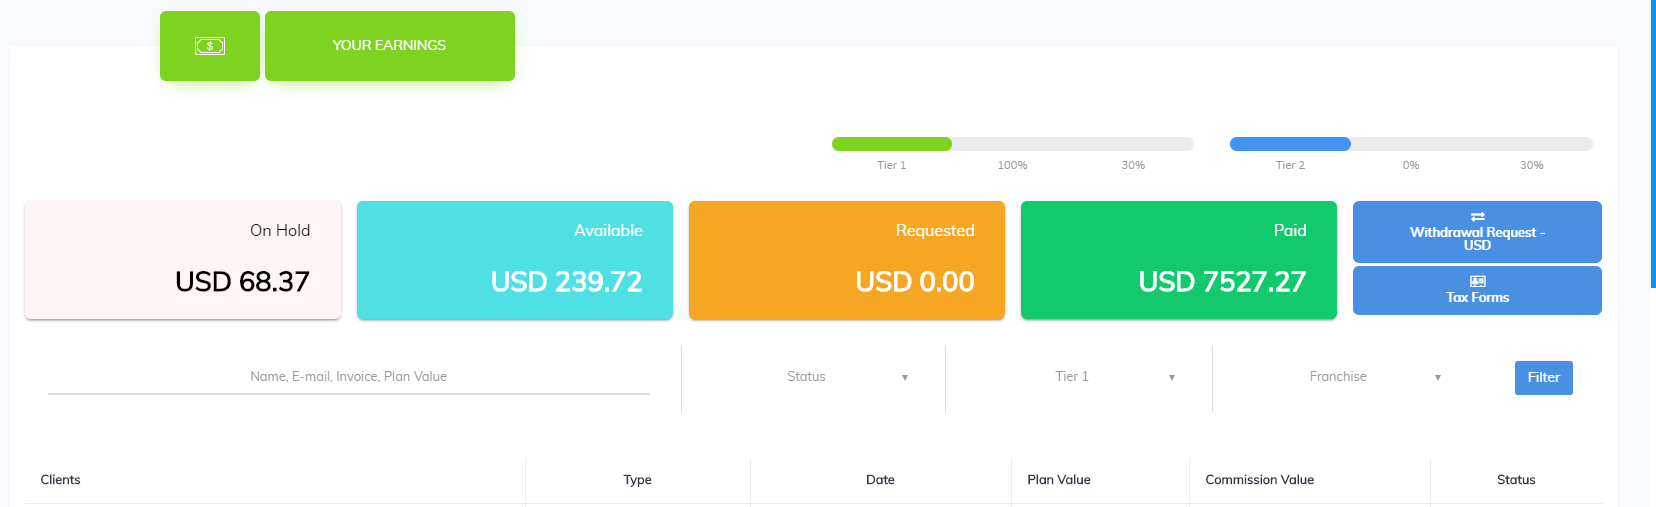Sort by Clients column header

tap(61, 480)
